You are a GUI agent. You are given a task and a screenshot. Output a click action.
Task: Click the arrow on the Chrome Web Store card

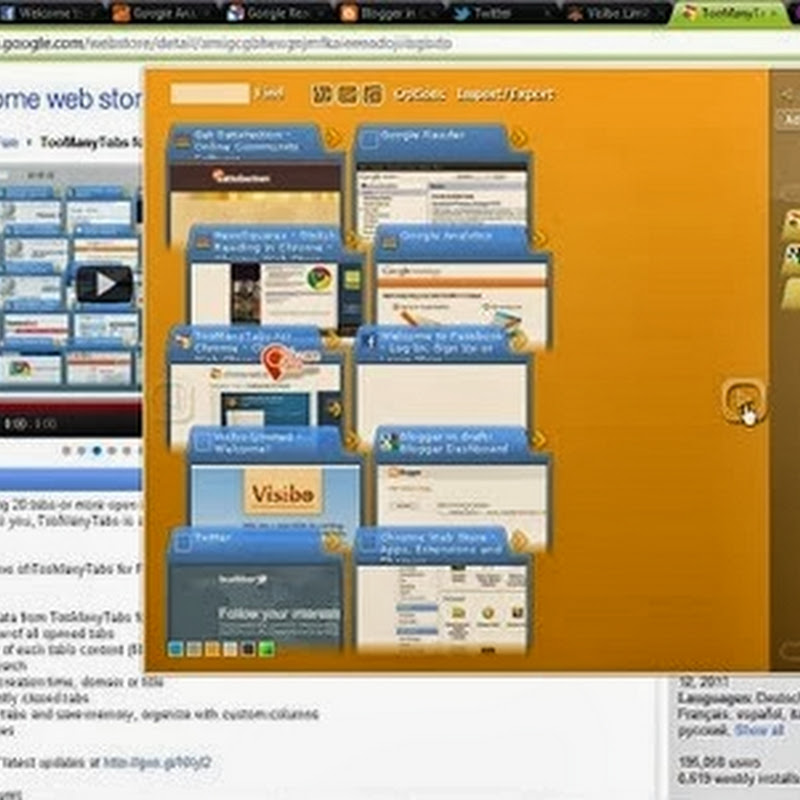[519, 541]
